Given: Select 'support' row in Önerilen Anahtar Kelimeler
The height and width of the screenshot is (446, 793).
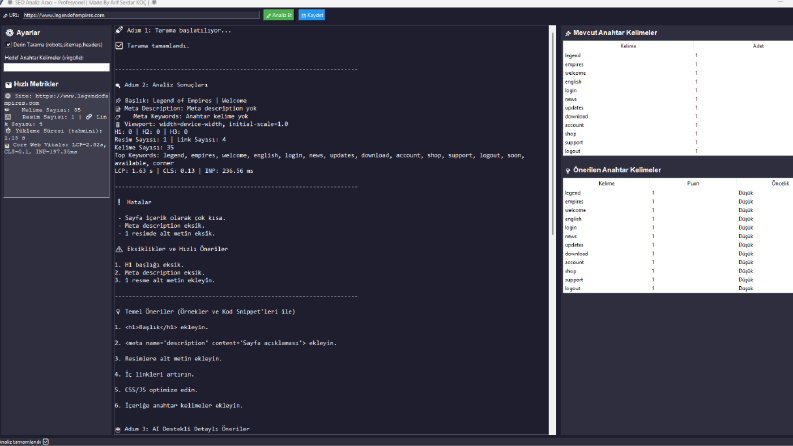Looking at the screenshot, I should (x=678, y=280).
